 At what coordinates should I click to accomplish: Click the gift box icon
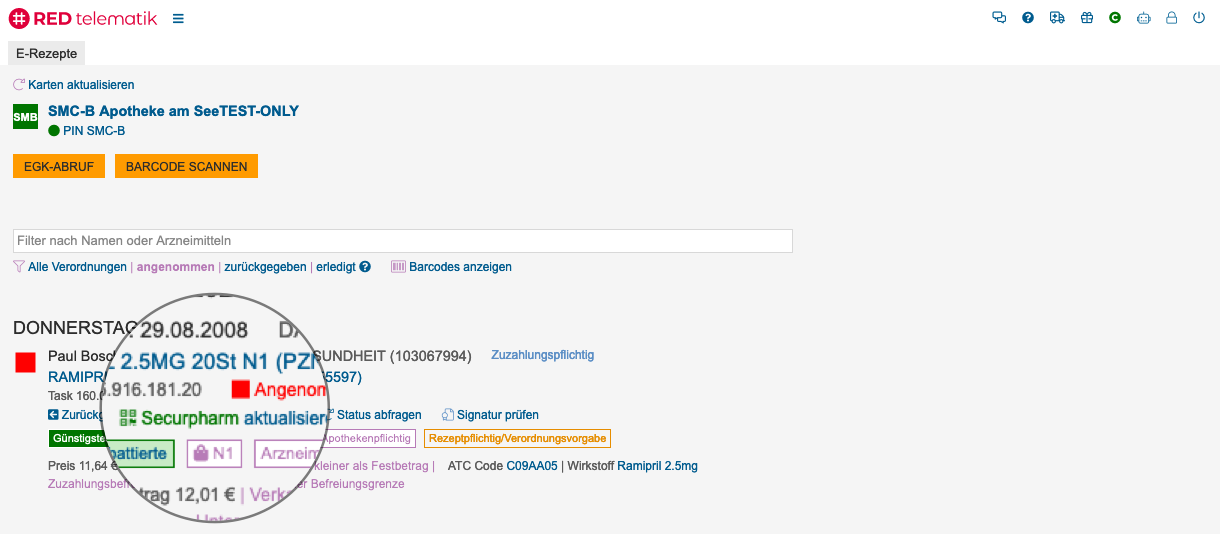(x=1087, y=18)
